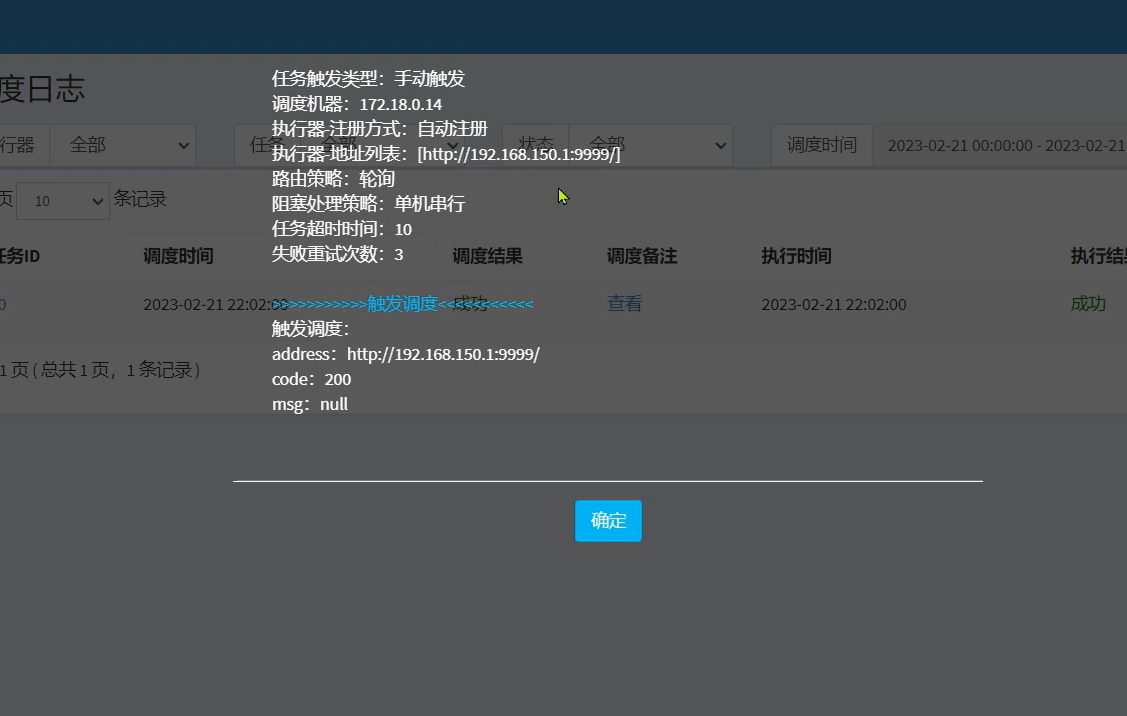Click the msg: null line

(x=310, y=404)
